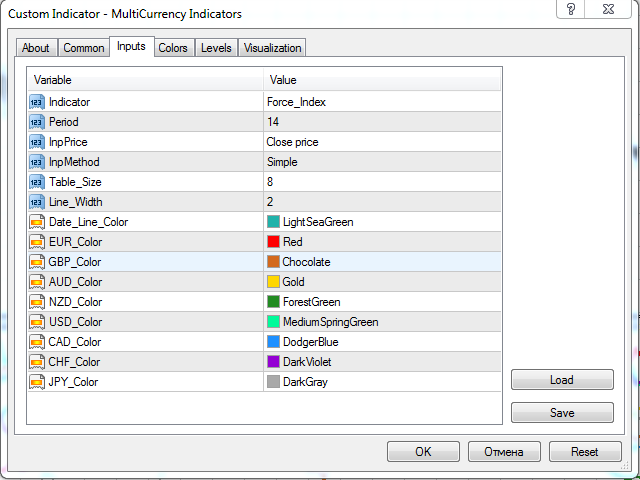Click the Value column header
Screen dimensions: 640x480
tap(382, 80)
